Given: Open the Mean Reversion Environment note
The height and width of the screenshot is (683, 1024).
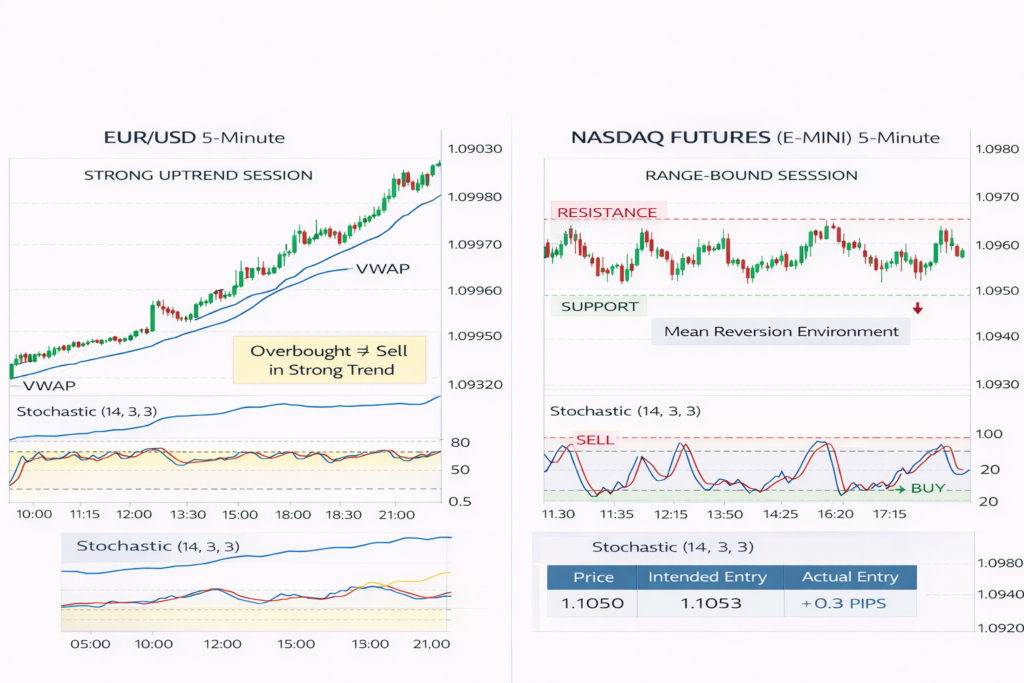Looking at the screenshot, I should click(781, 332).
